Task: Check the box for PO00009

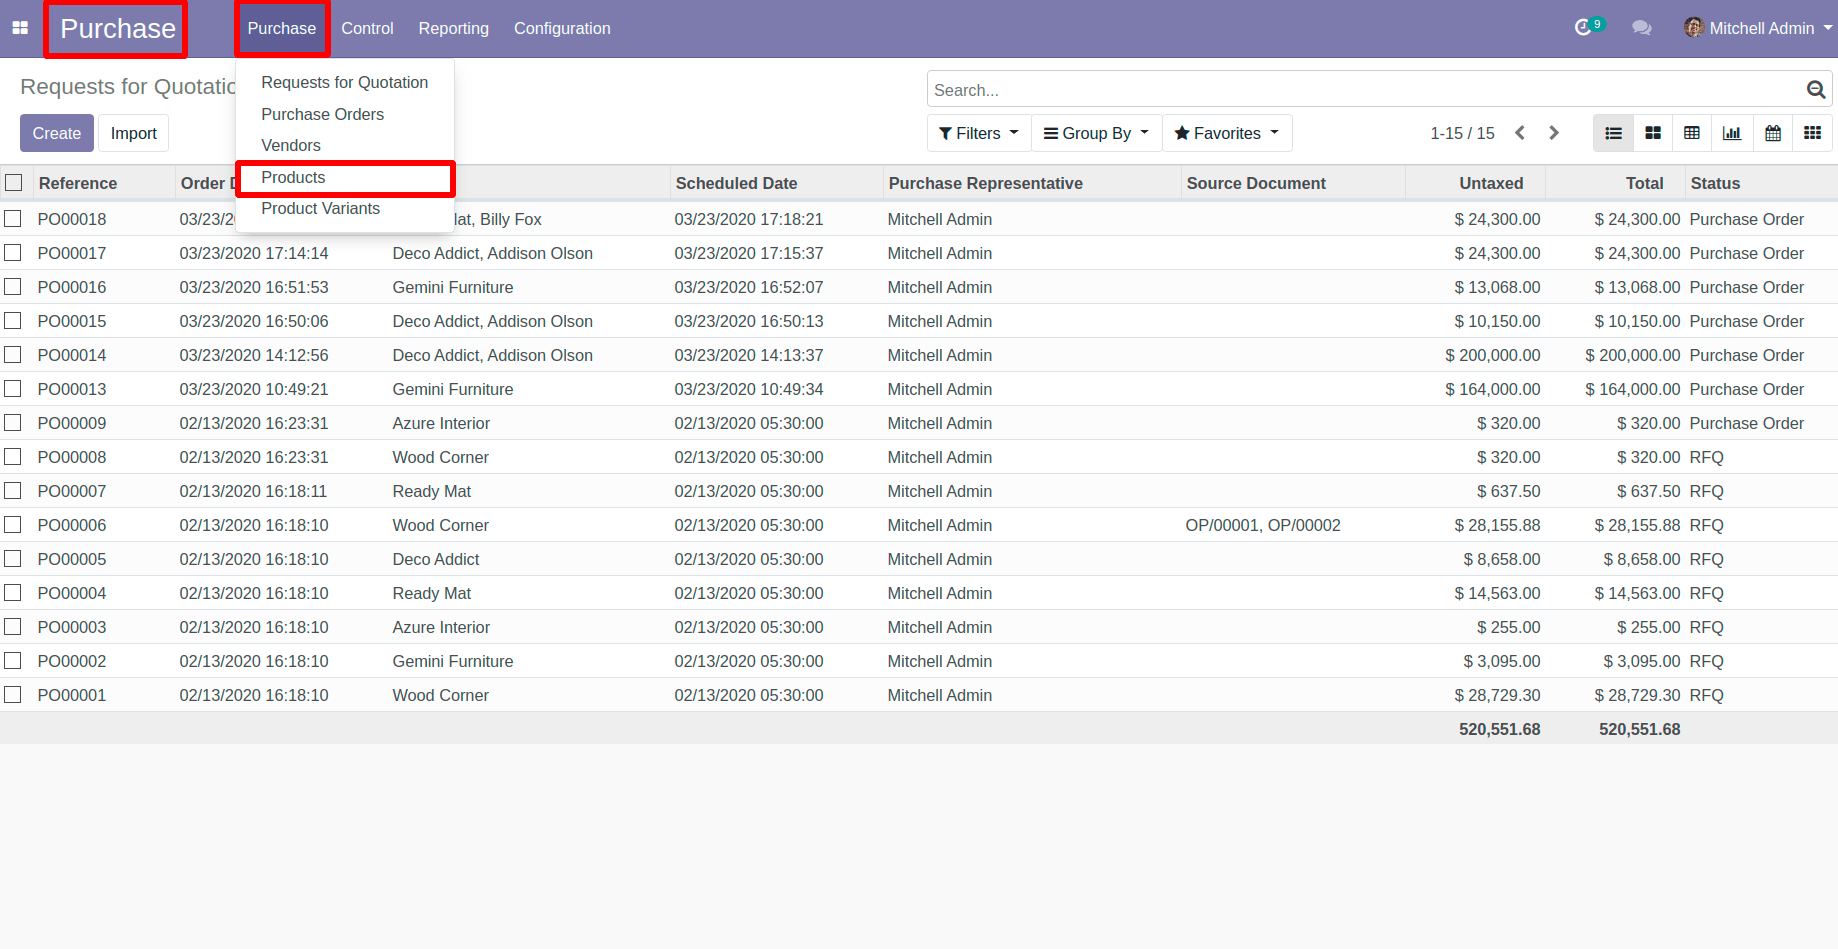Action: [13, 423]
